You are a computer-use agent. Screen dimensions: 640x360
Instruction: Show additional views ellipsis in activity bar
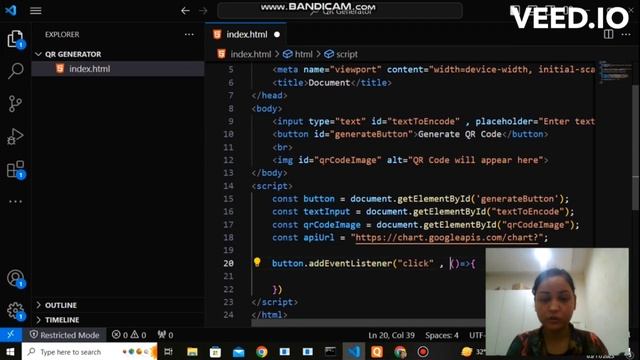point(16,202)
